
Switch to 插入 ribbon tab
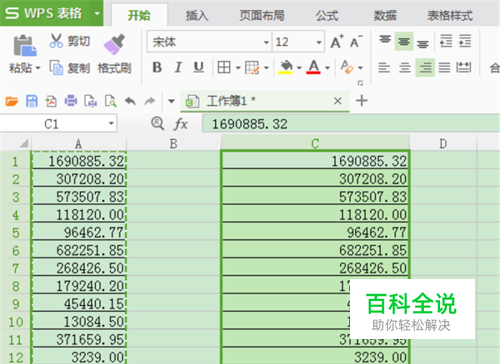pos(197,15)
